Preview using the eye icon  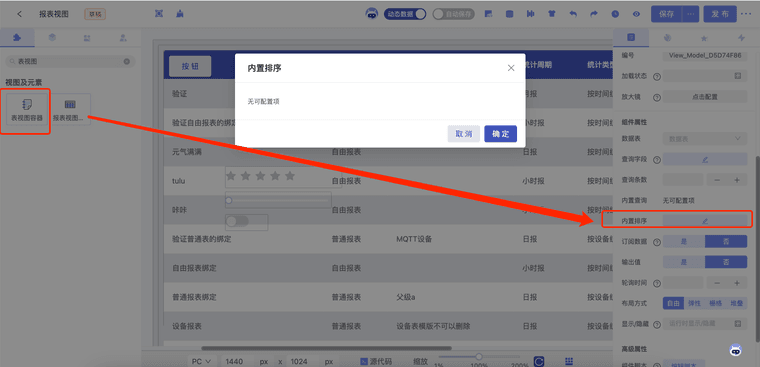(636, 14)
